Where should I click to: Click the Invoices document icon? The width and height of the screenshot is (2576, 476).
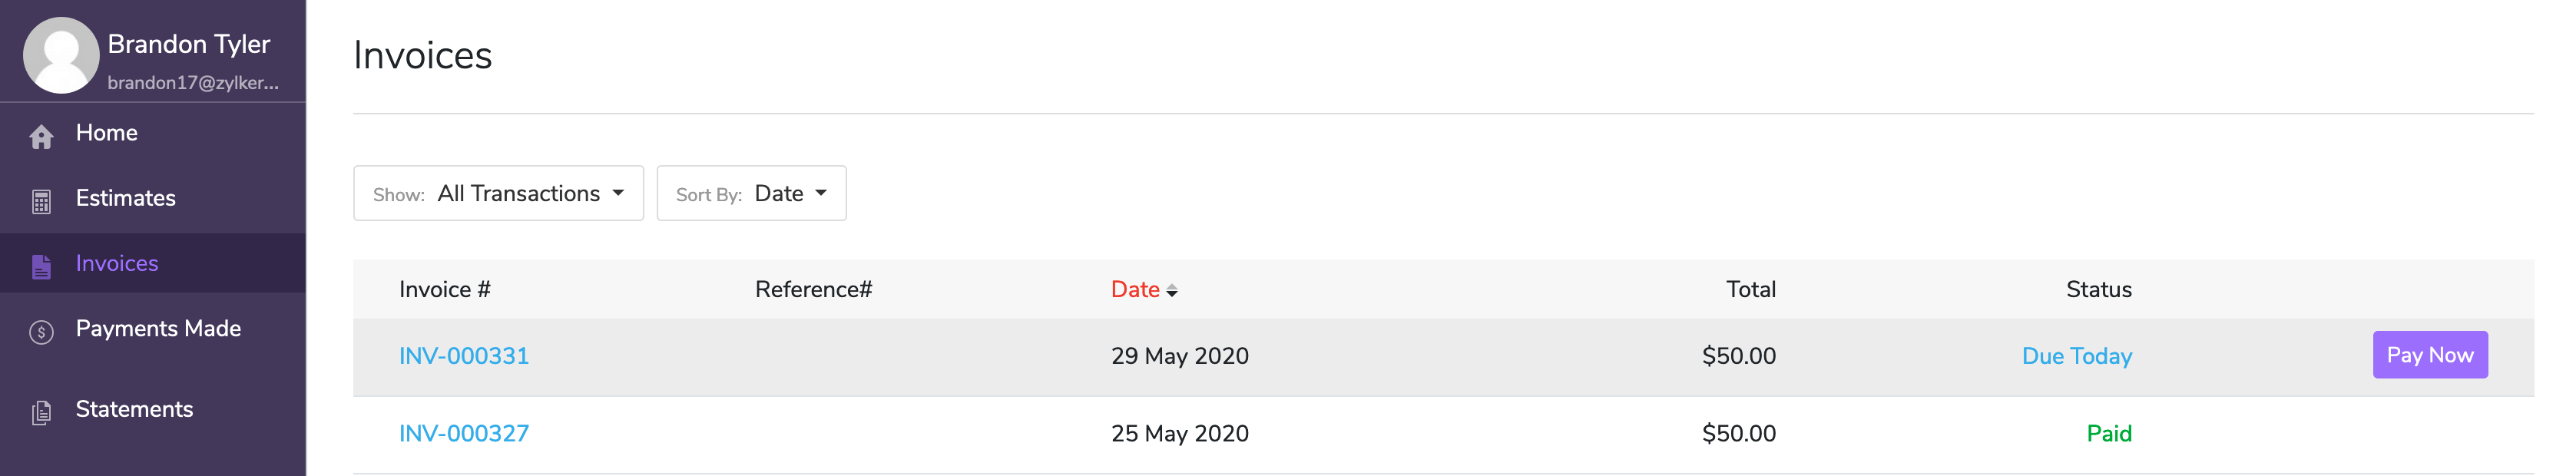click(41, 267)
